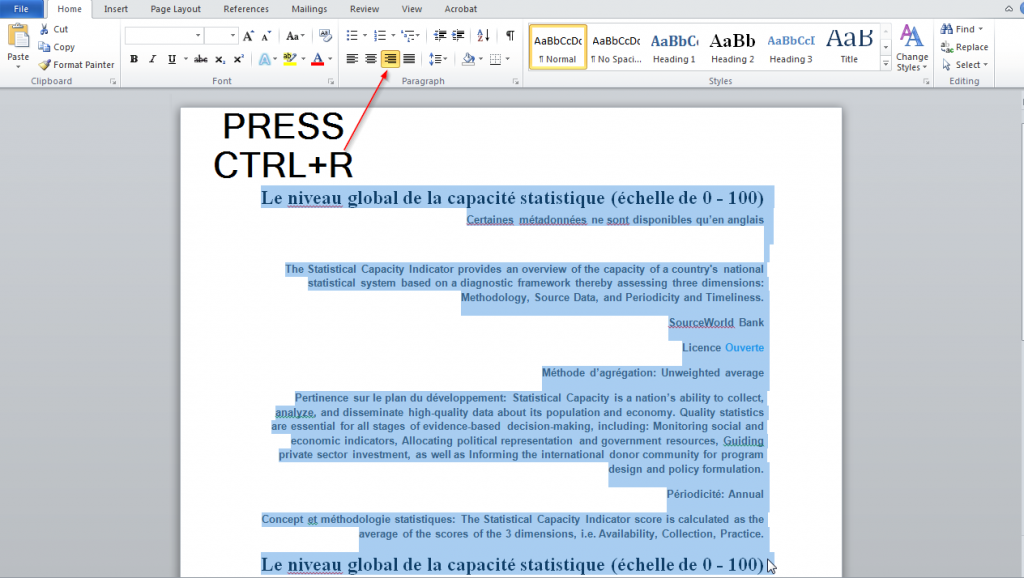Apply subscript formatting
Image resolution: width=1024 pixels, height=578 pixels.
click(x=220, y=59)
